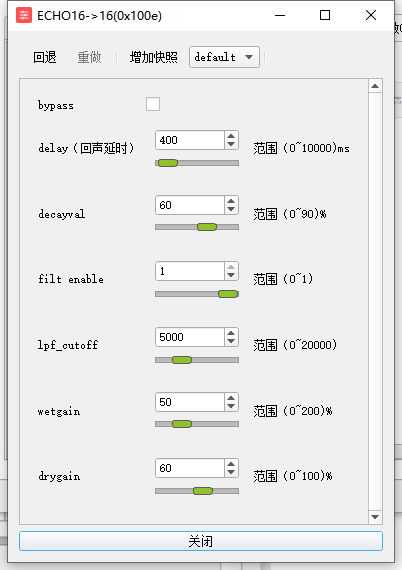
Task: Click the scrollbar up arrow
Action: 375,86
